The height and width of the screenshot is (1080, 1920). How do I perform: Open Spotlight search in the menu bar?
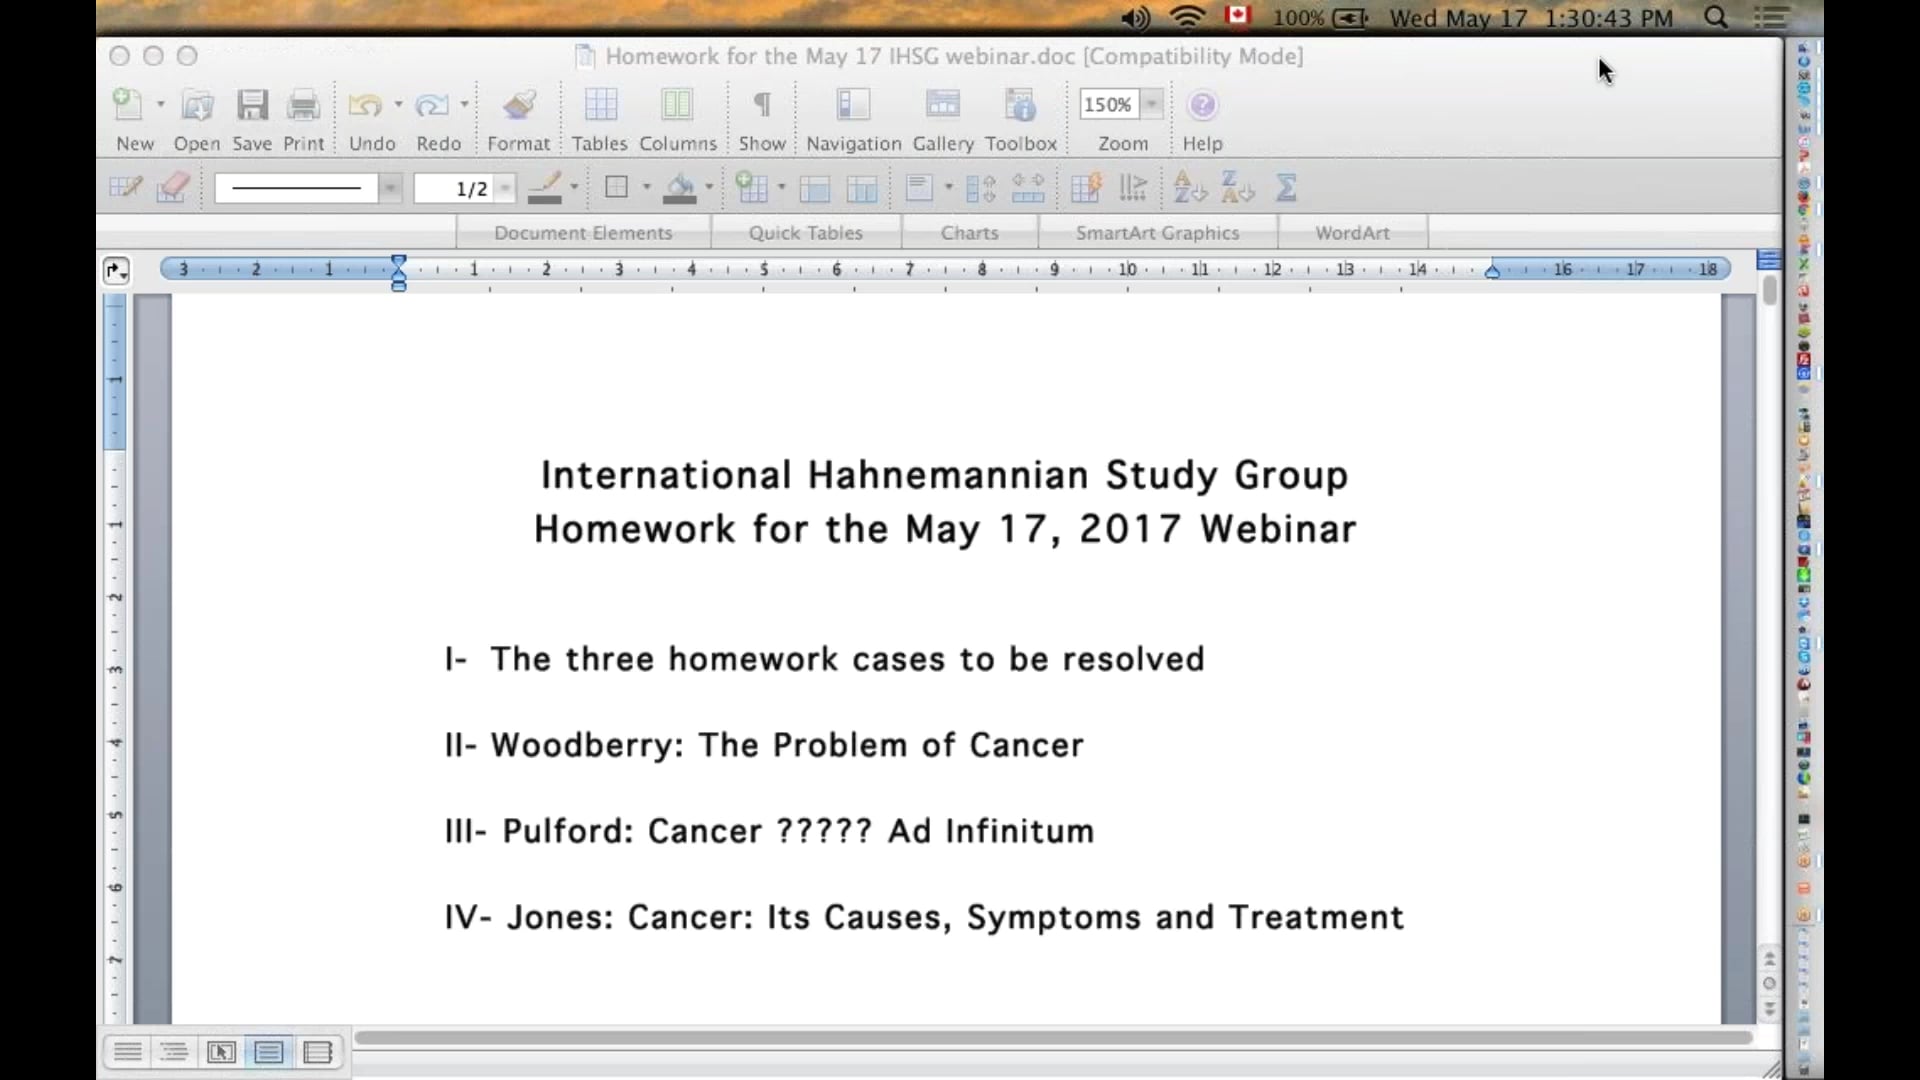(1716, 17)
